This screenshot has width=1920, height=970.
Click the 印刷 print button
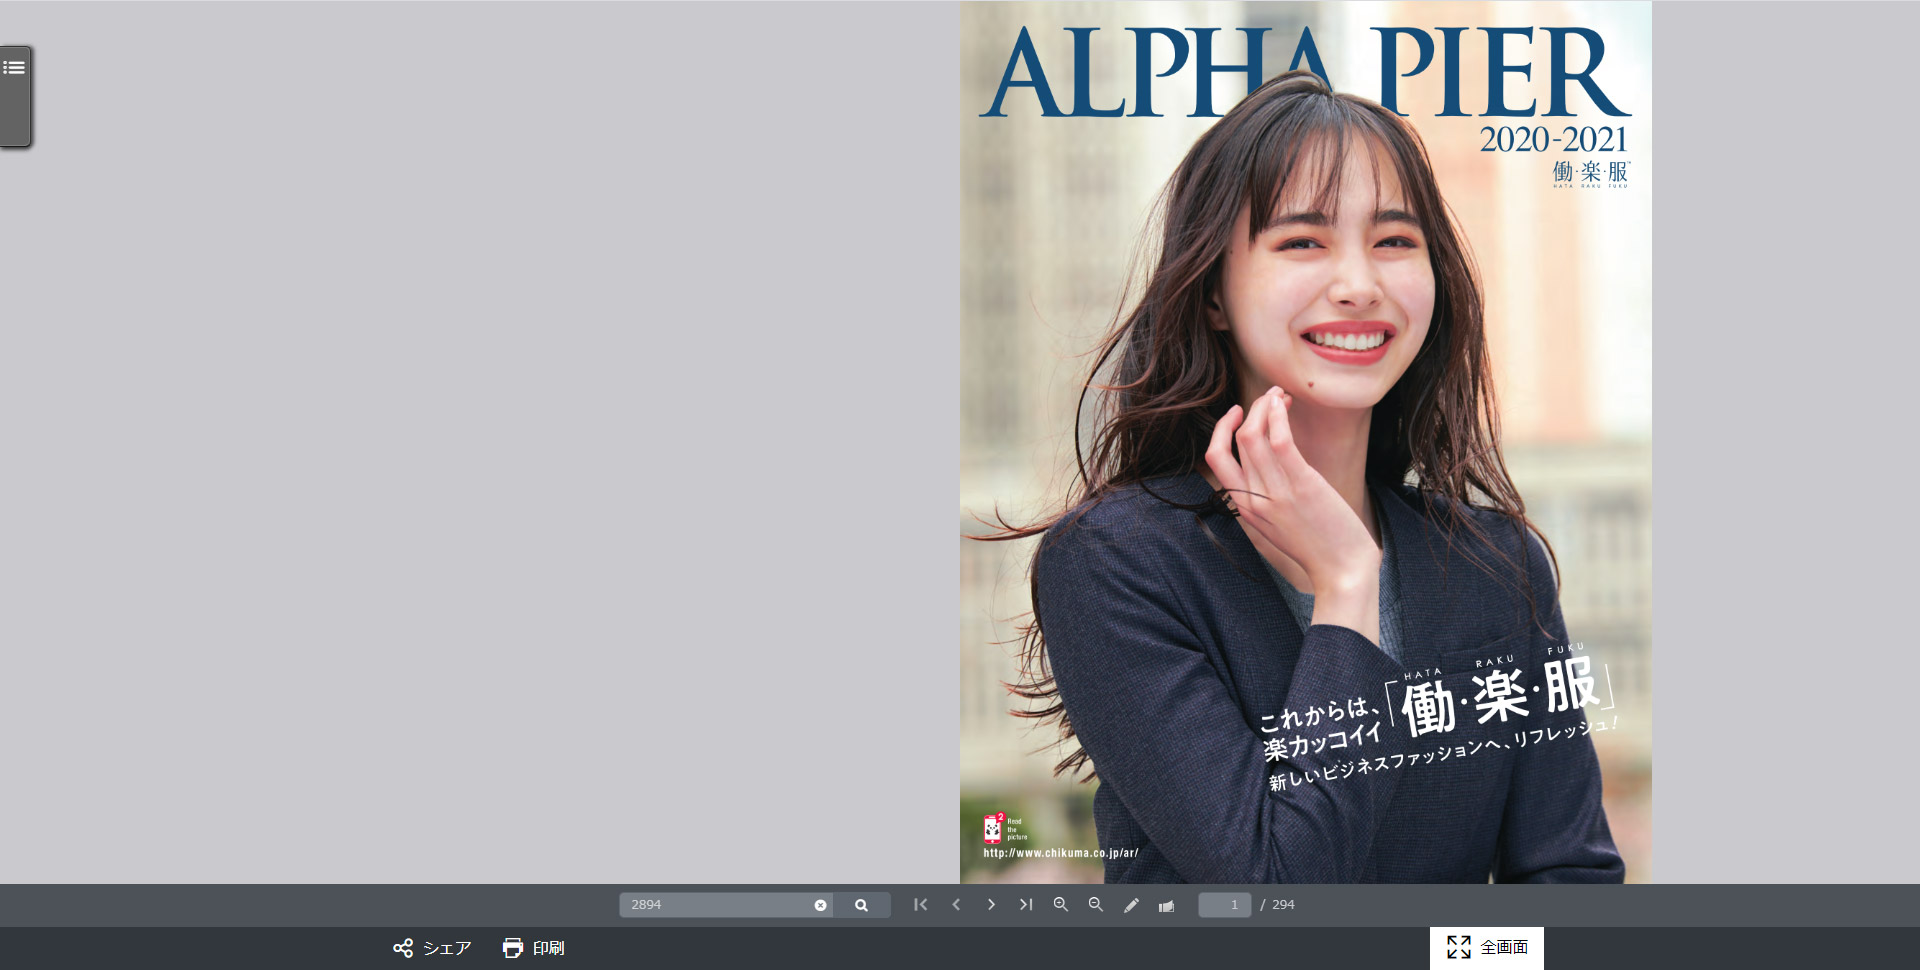point(533,948)
